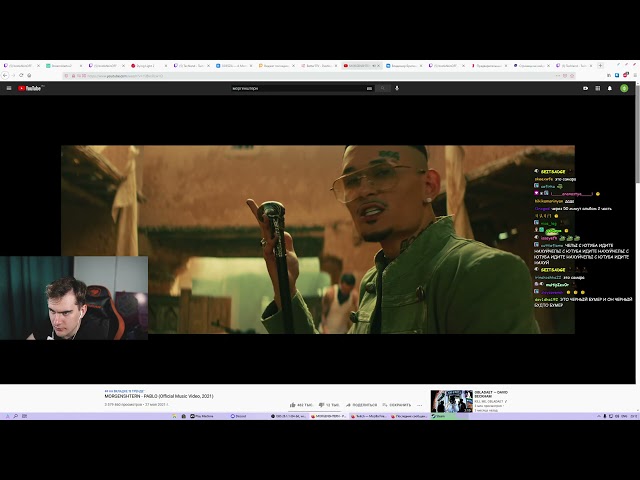This screenshot has height=480, width=640.
Task: Open OBLADAET recommended video thumbnail
Action: (x=451, y=401)
